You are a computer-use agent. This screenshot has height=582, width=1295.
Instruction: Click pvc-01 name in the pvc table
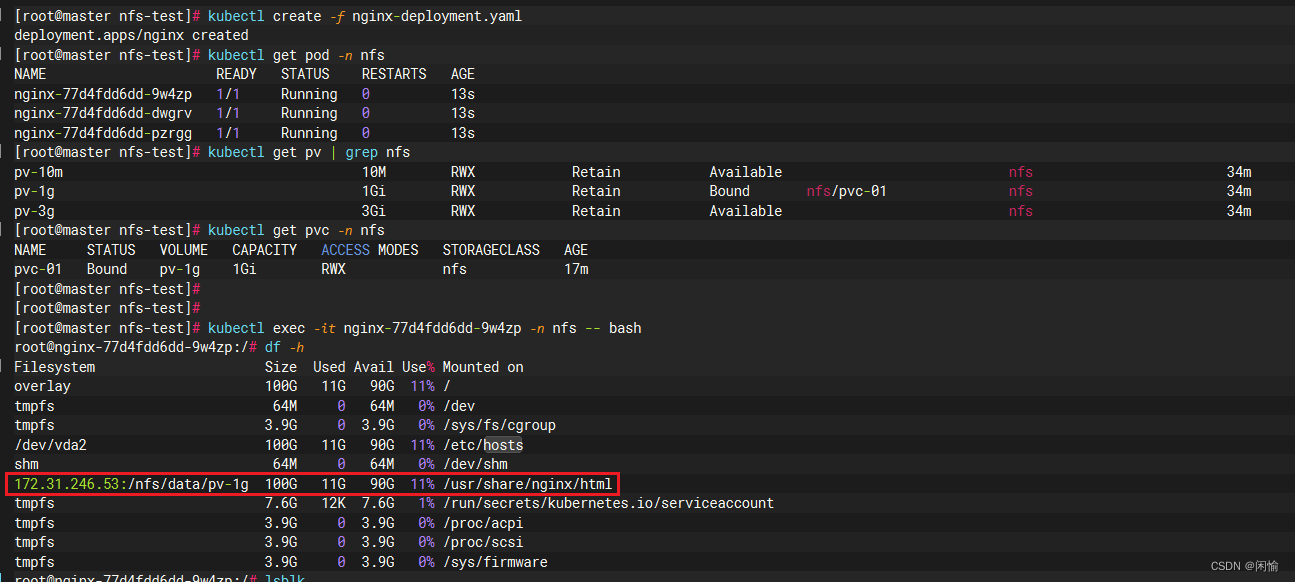38,269
